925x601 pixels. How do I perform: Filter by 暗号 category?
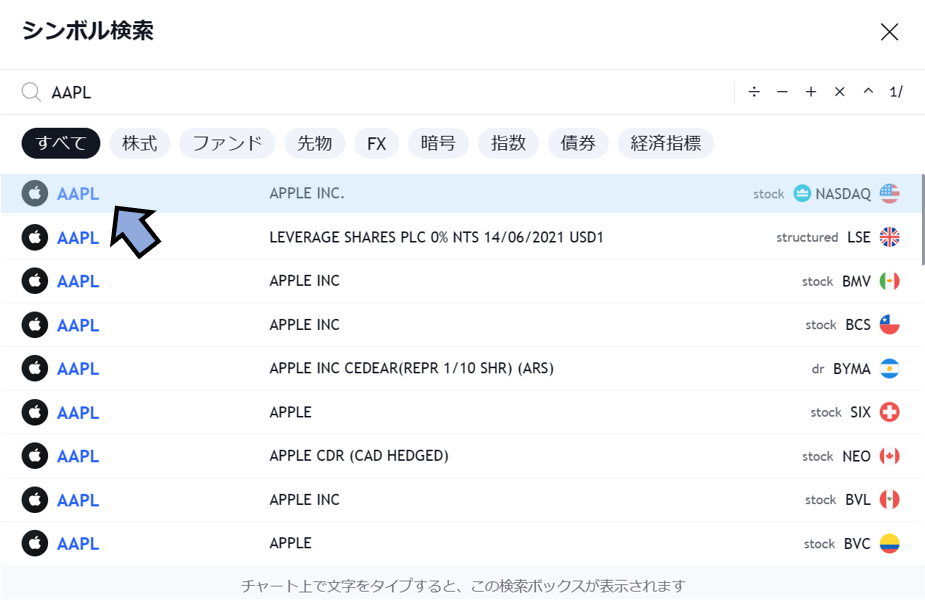click(438, 143)
